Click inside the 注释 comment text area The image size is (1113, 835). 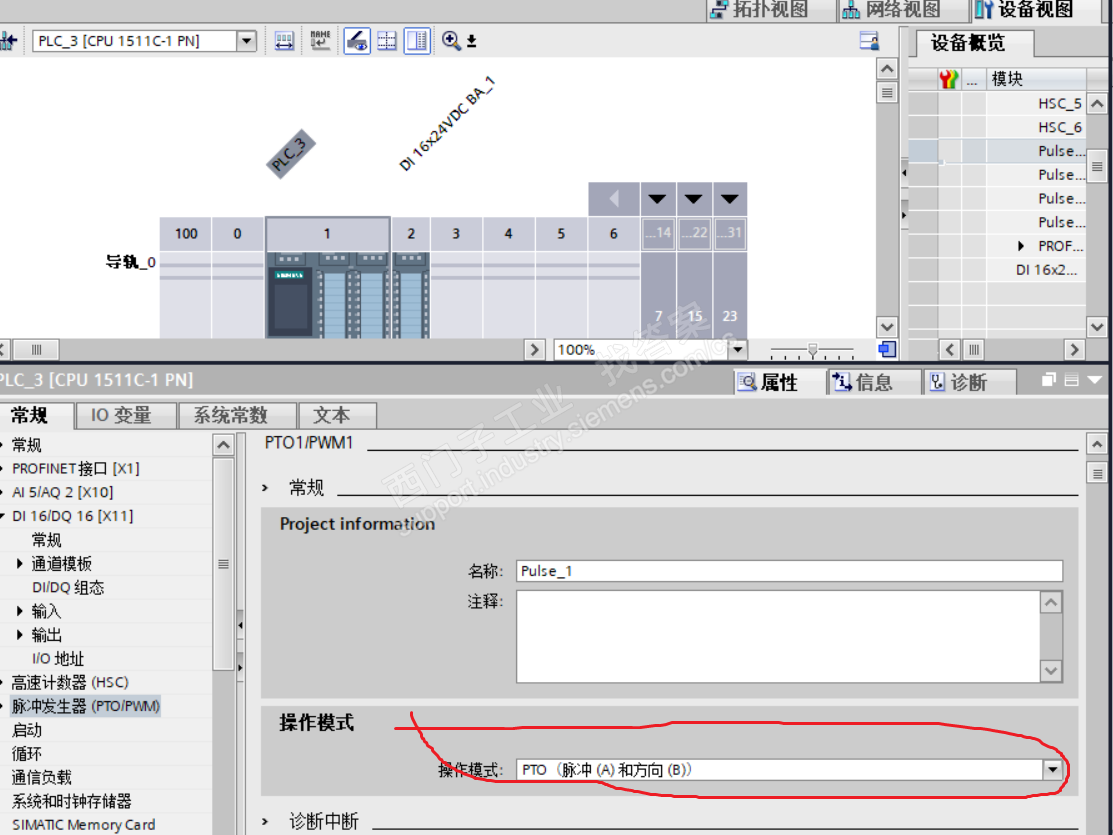point(779,636)
